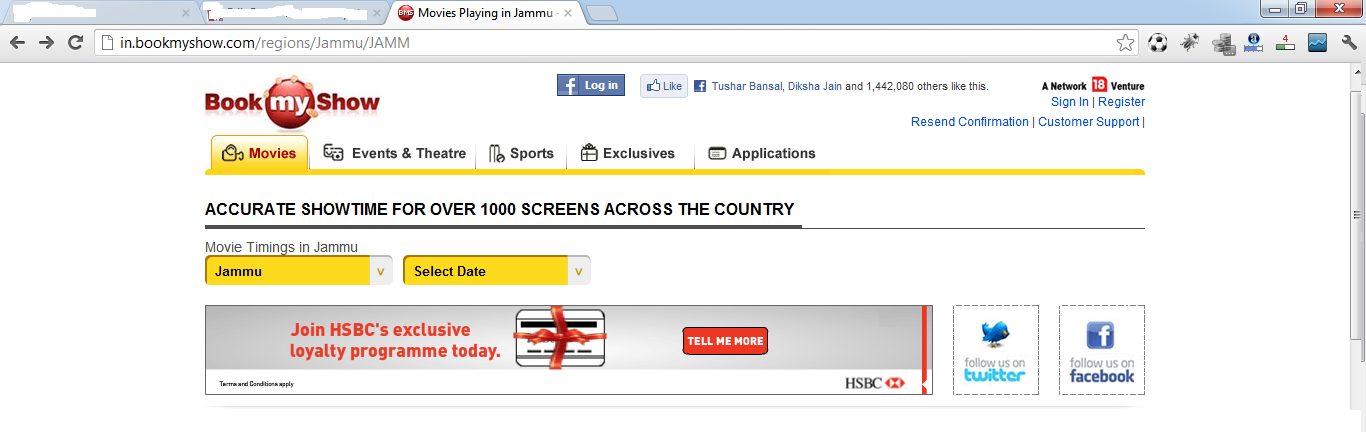Screen dimensions: 1366x432
Task: Click Diksha Jain name link
Action: [x=815, y=87]
